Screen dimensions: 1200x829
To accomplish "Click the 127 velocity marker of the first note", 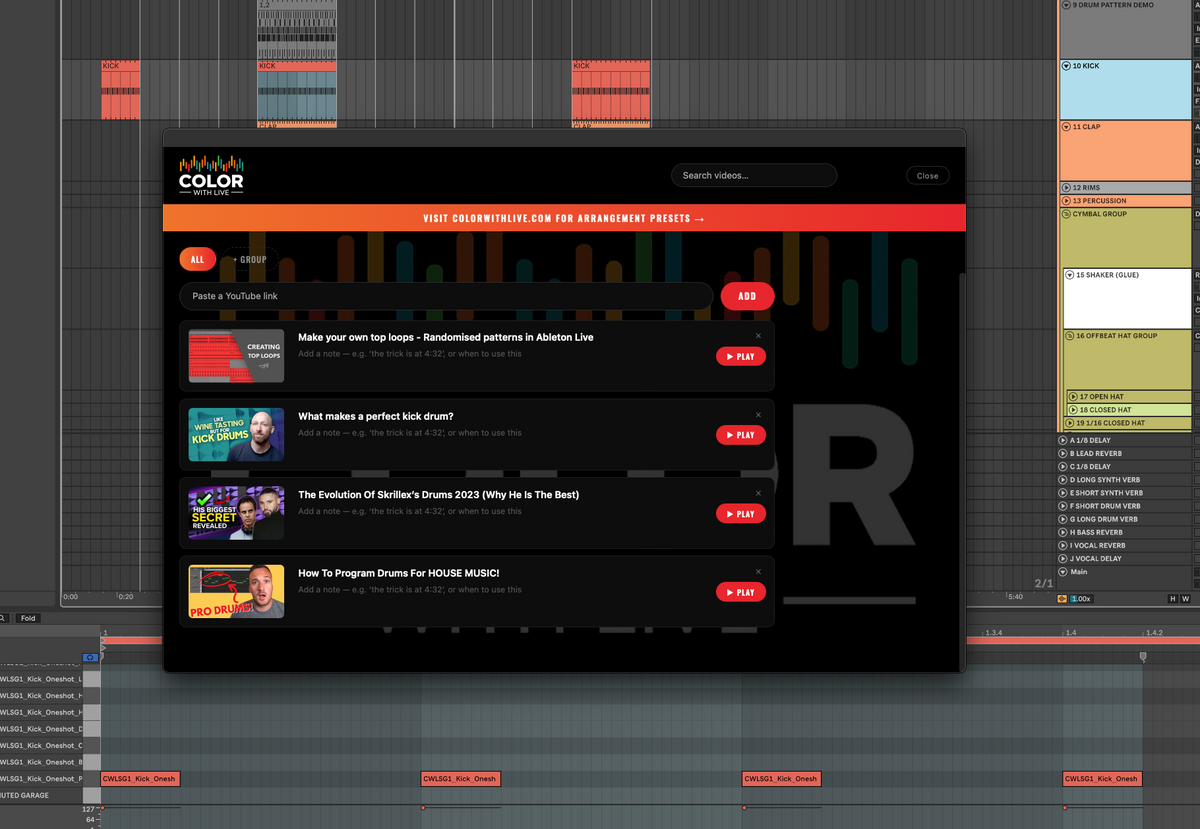I will pyautogui.click(x=102, y=807).
